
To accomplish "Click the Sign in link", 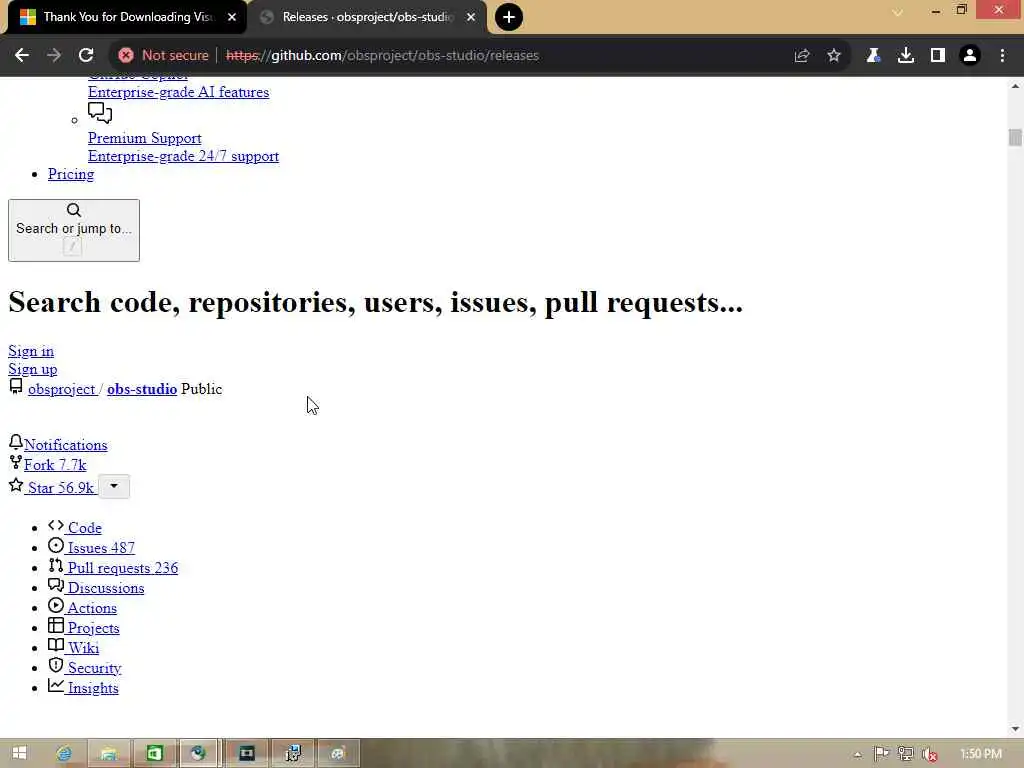I will click(31, 351).
